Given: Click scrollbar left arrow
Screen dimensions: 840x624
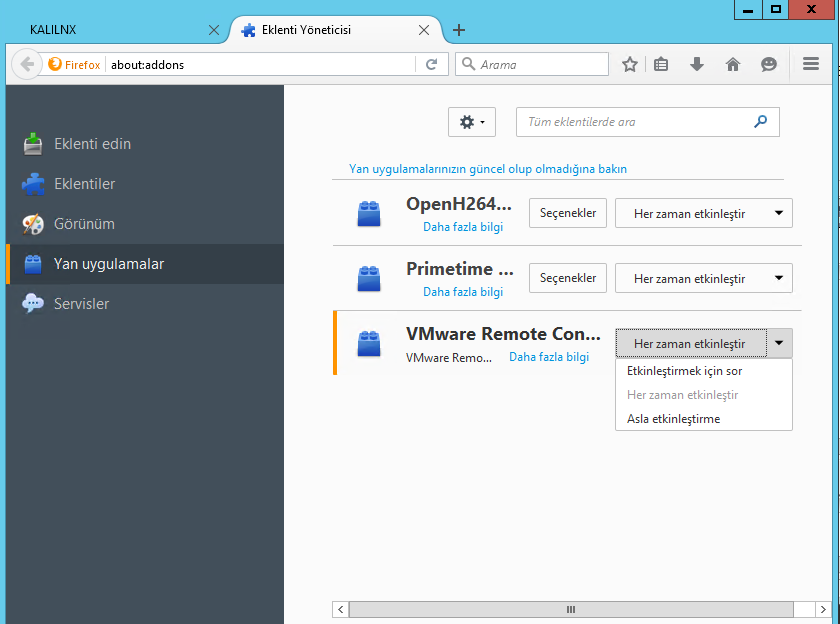Looking at the screenshot, I should (340, 610).
